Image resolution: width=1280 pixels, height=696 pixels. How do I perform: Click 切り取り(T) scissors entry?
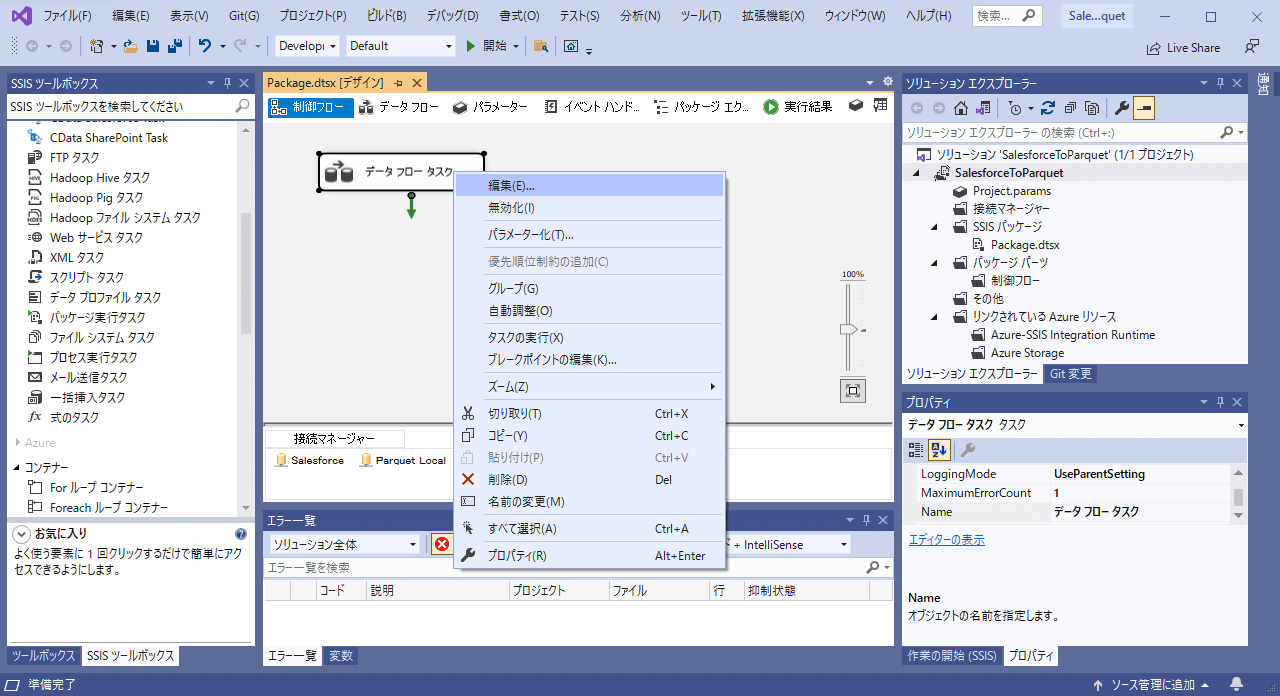[x=589, y=414]
